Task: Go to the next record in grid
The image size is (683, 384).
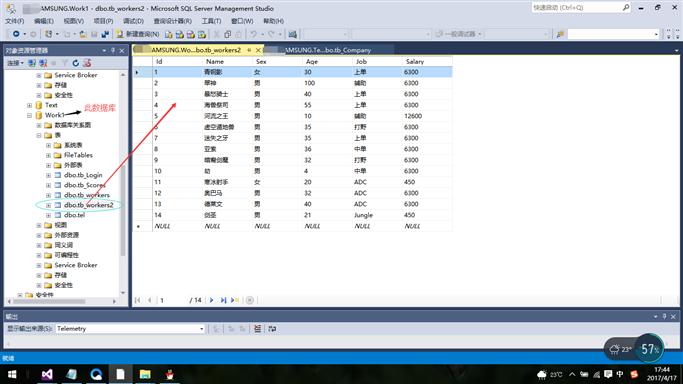Action: pyautogui.click(x=212, y=300)
